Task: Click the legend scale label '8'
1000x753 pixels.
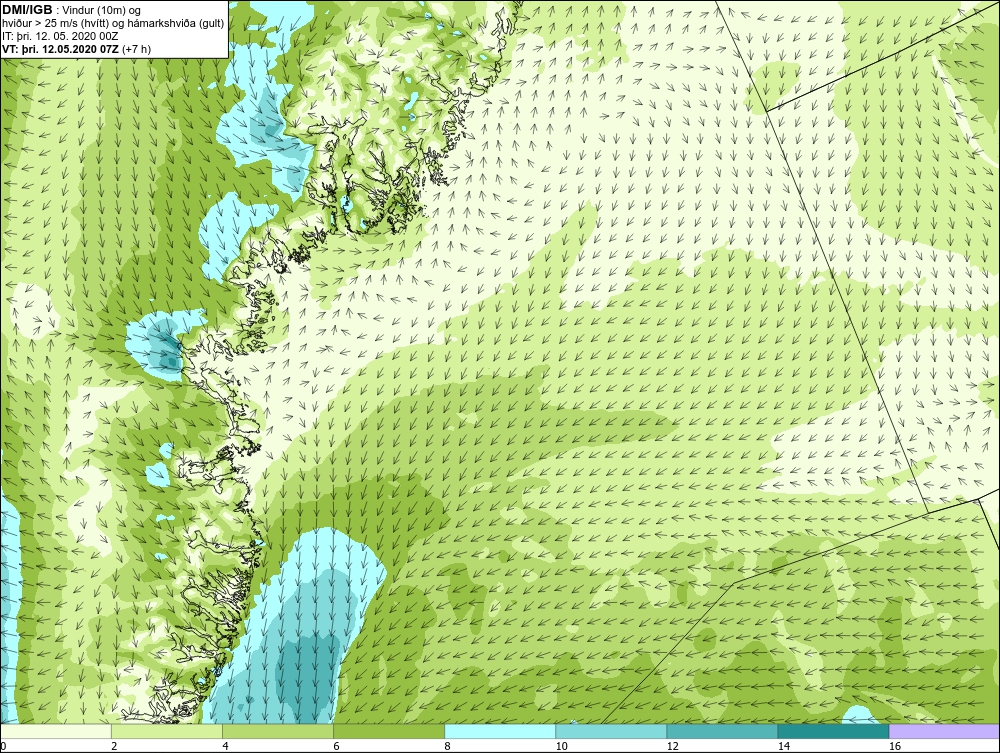Action: 446,746
